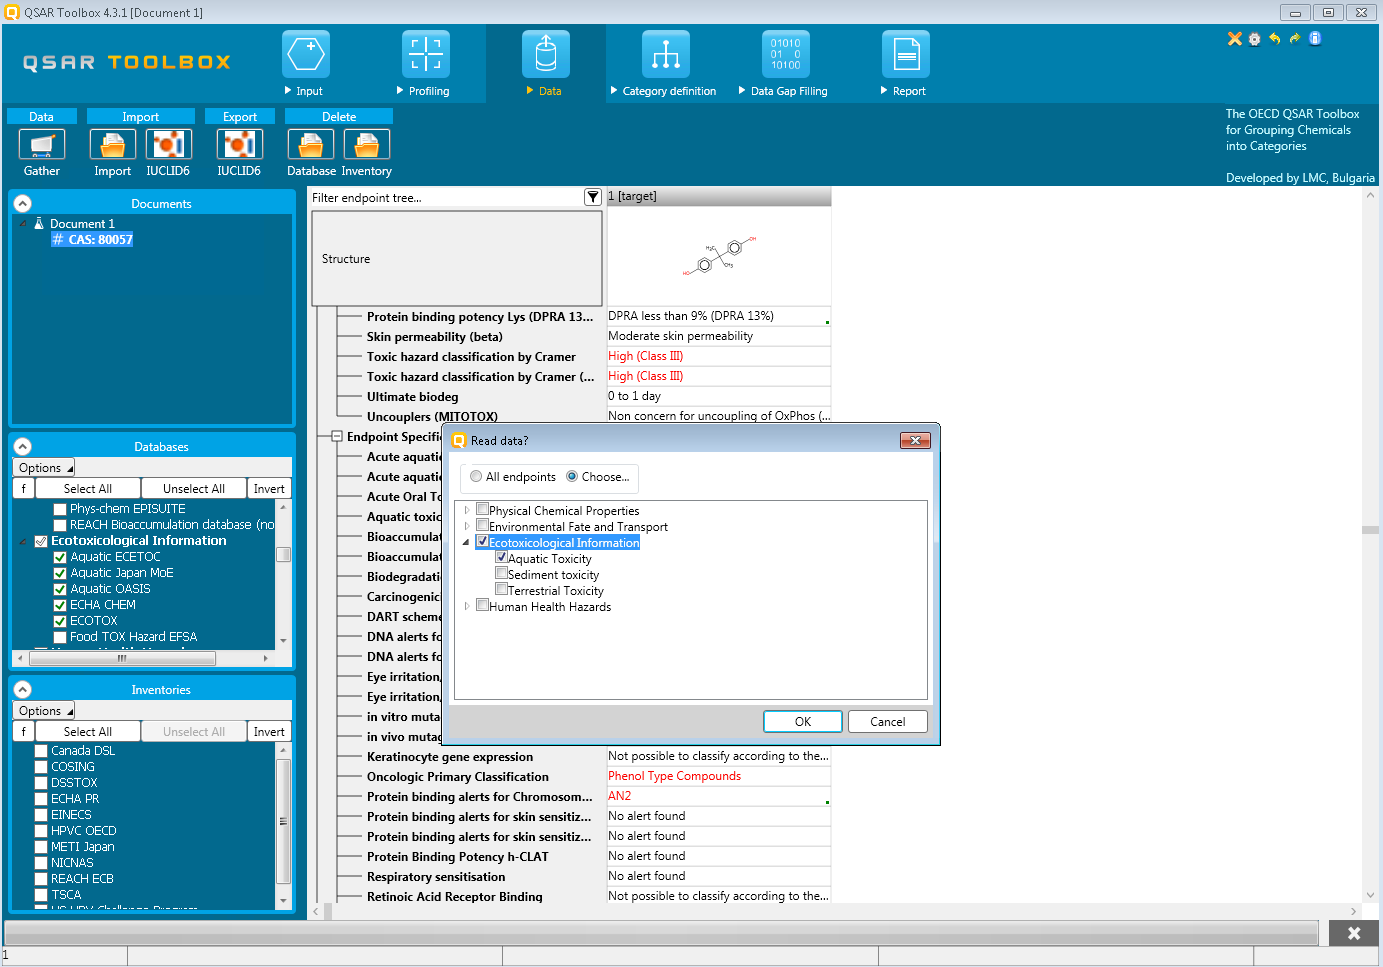Expand the Human Health Hazards node
Screen dimensions: 1383x967
coord(466,606)
